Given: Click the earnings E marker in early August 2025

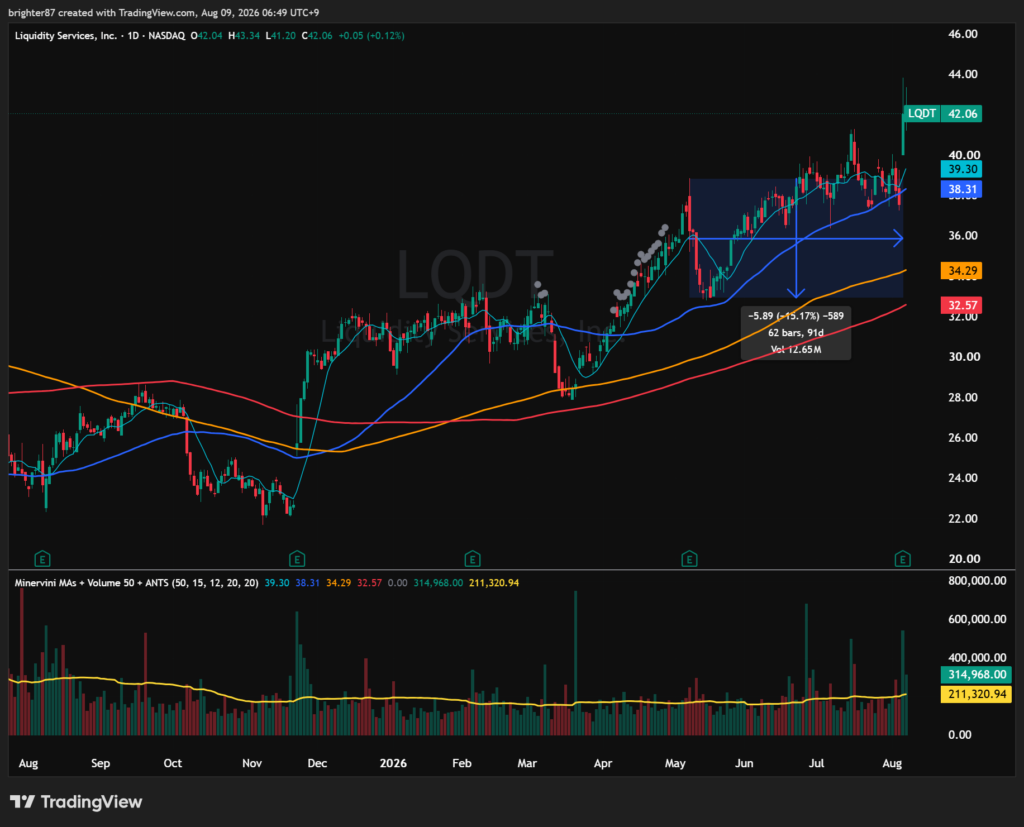Looking at the screenshot, I should [x=42, y=559].
